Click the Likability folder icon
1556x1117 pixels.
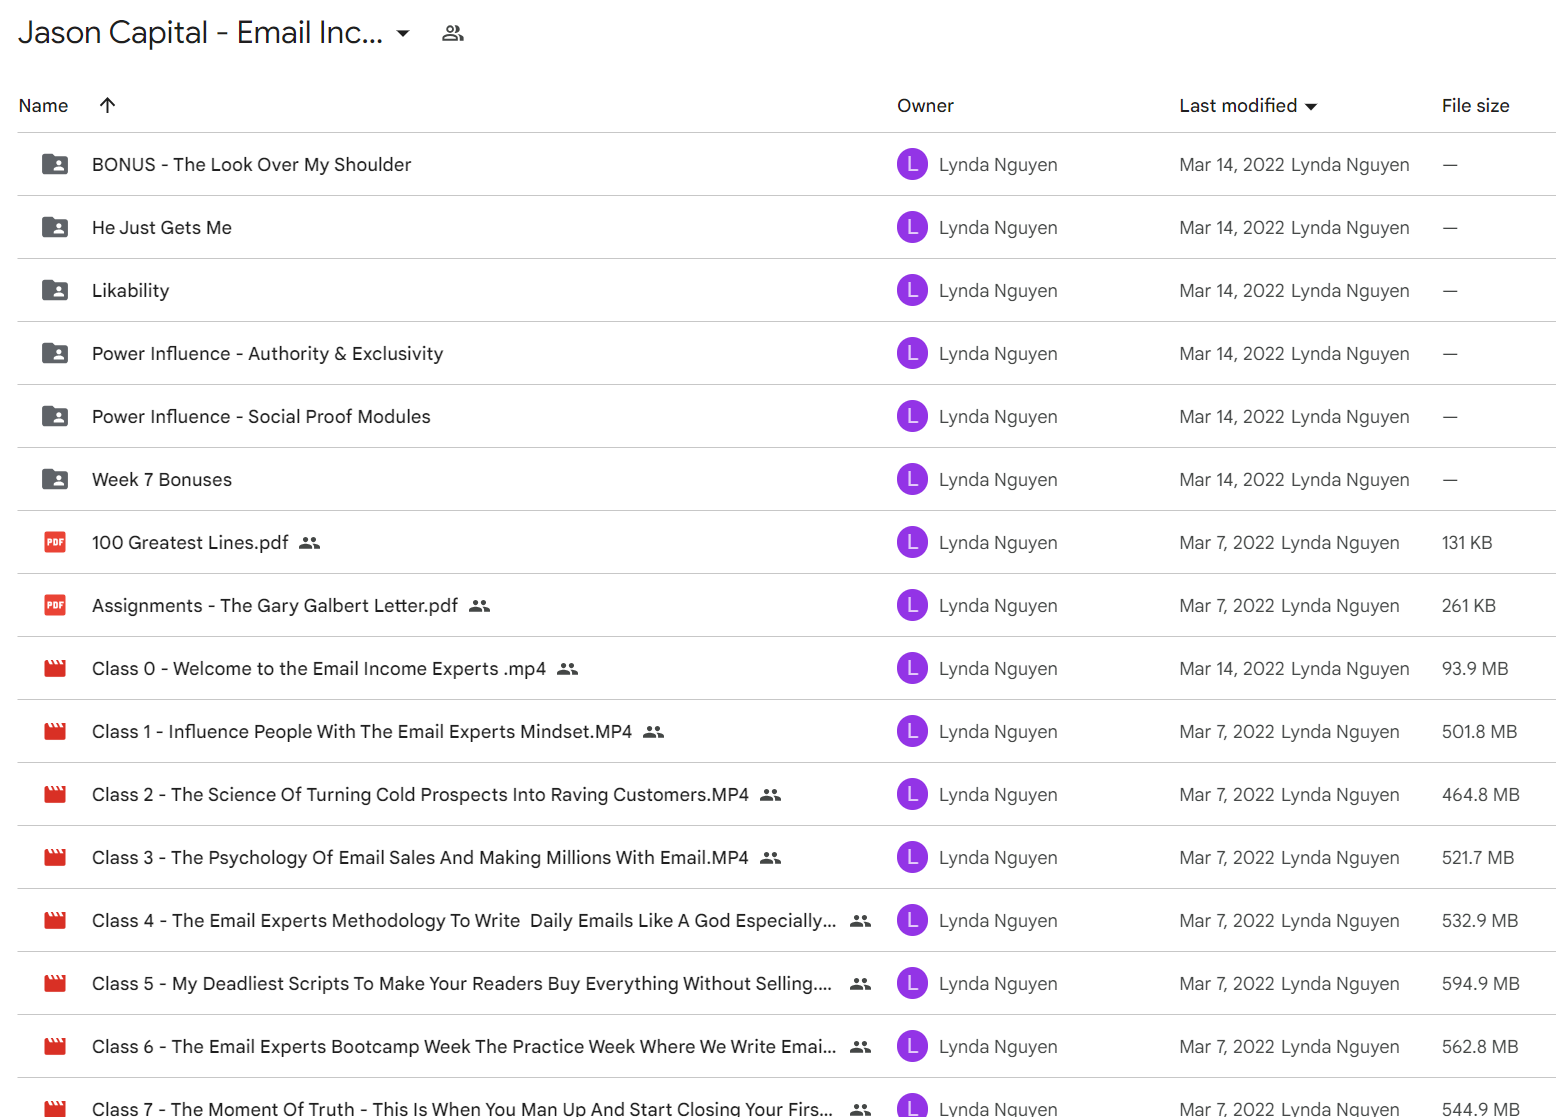[55, 290]
